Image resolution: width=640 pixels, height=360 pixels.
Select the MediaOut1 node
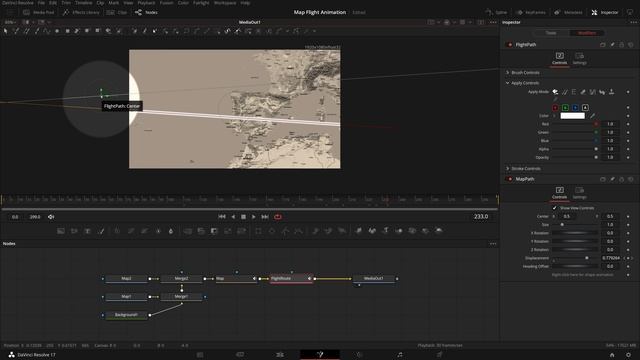coord(373,278)
